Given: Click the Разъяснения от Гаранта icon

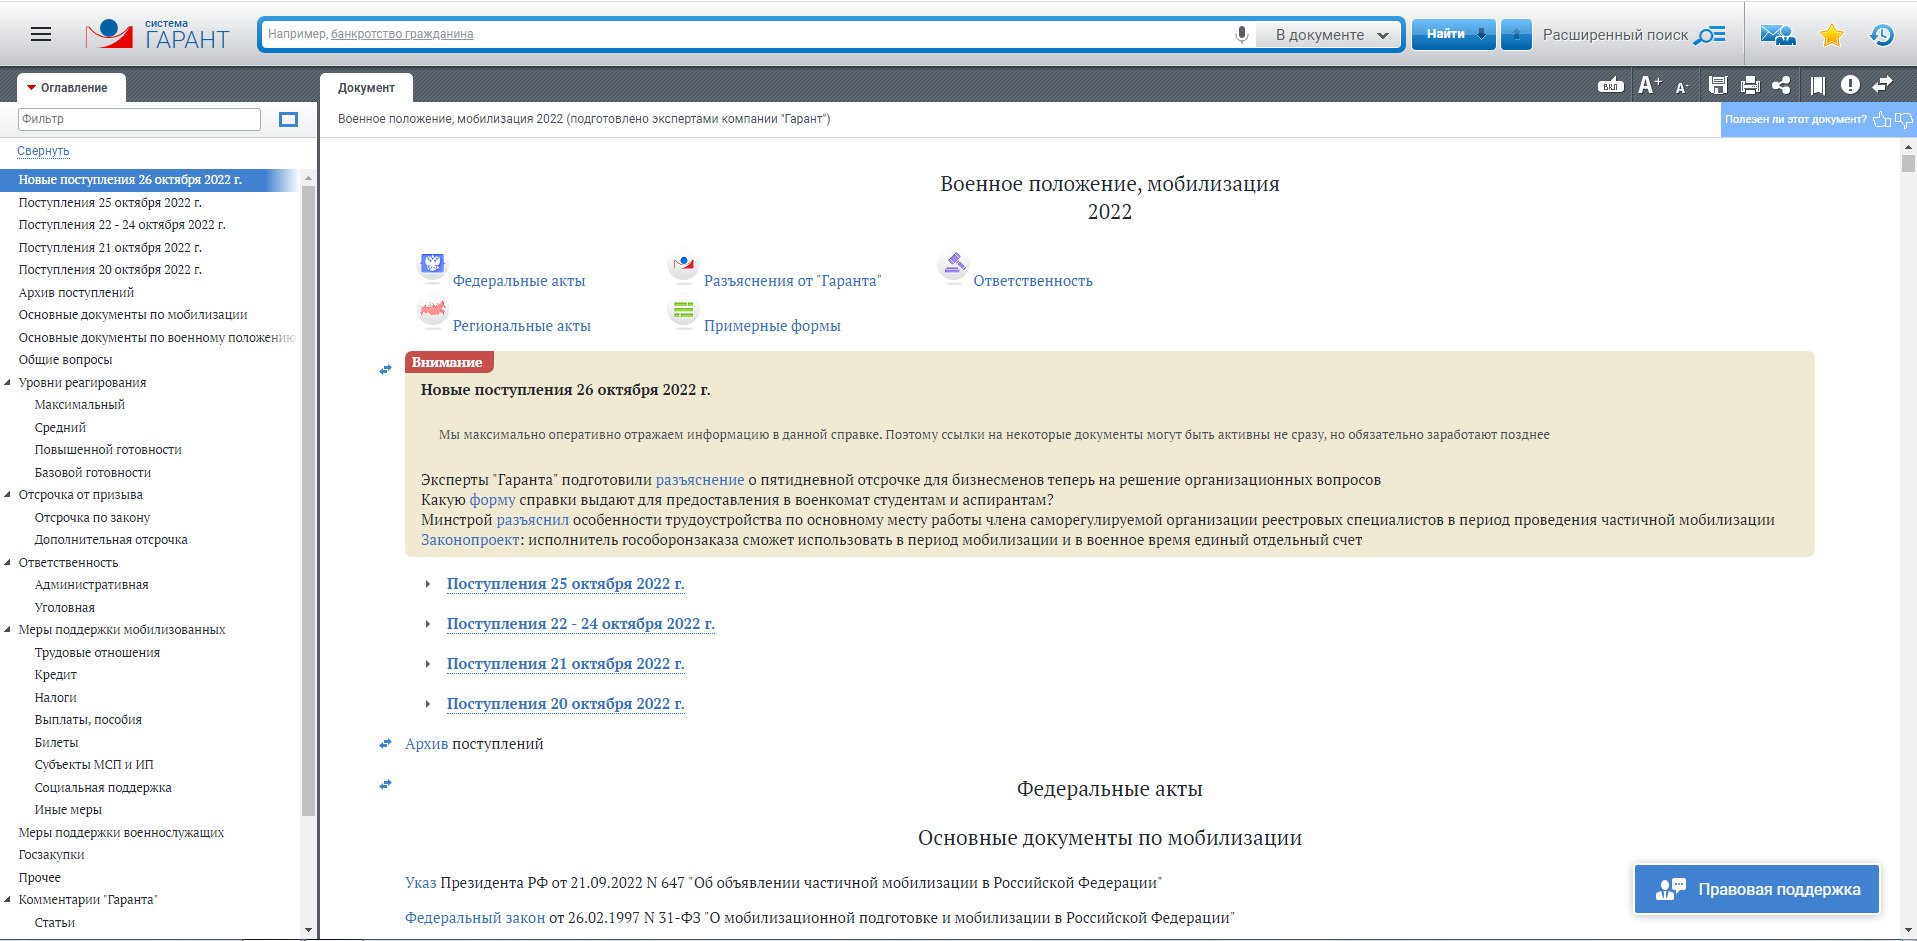Looking at the screenshot, I should (x=683, y=266).
